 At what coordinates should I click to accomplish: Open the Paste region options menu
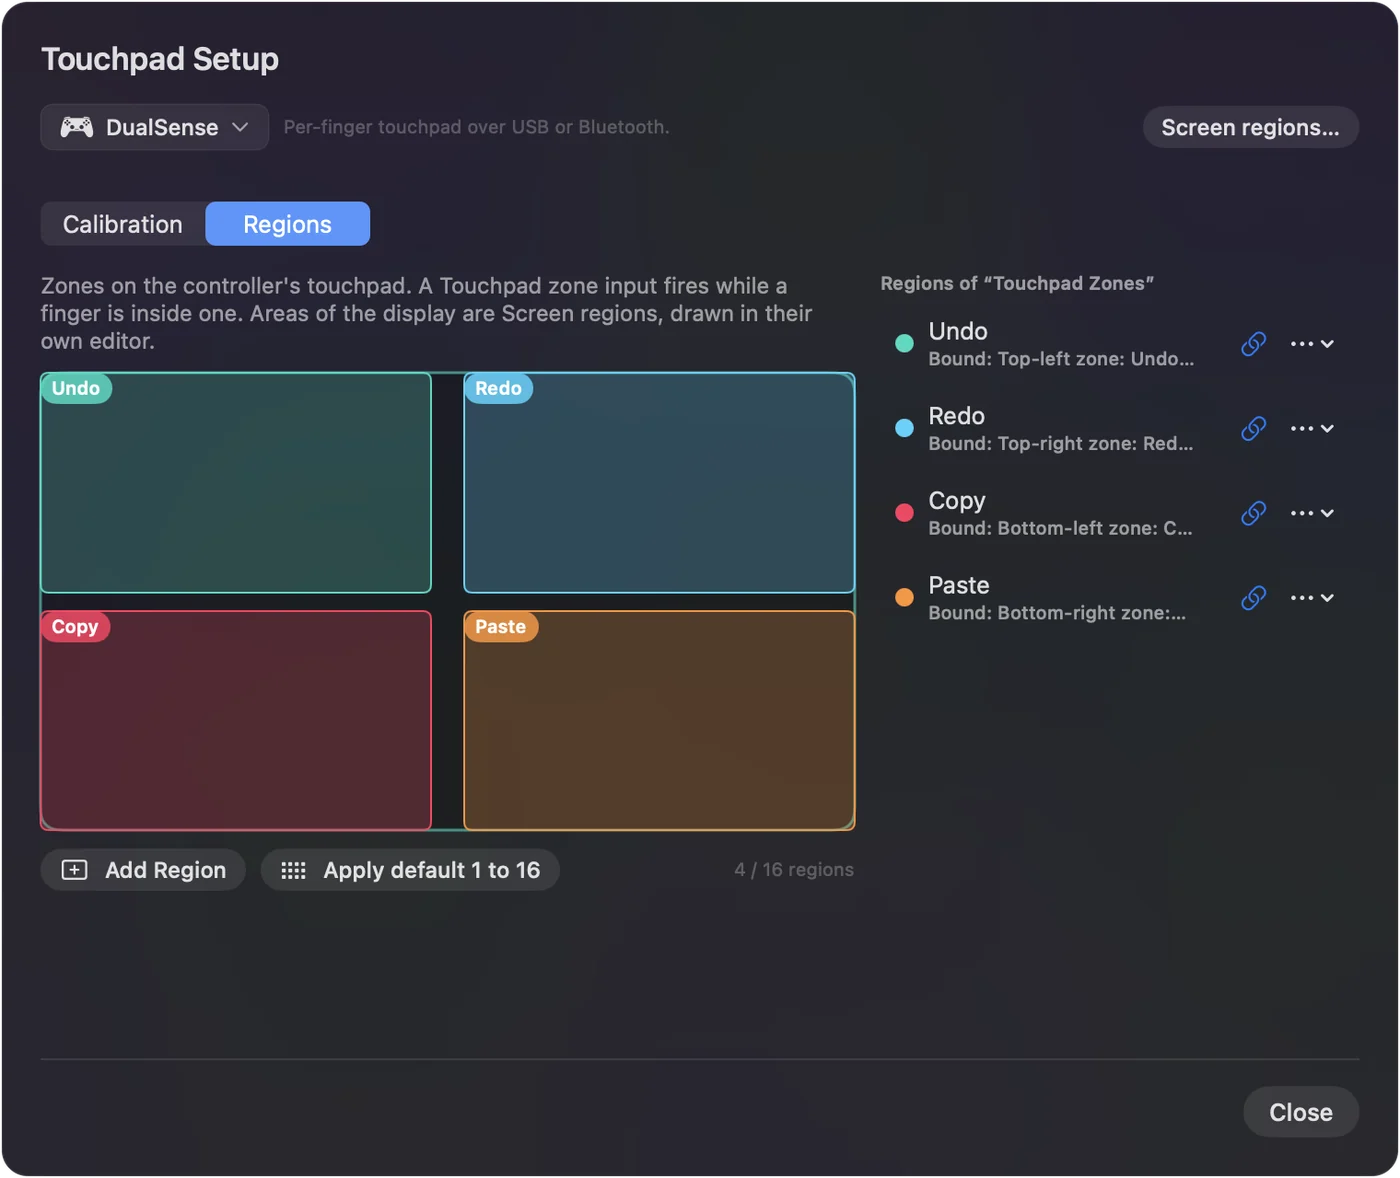tap(1312, 598)
